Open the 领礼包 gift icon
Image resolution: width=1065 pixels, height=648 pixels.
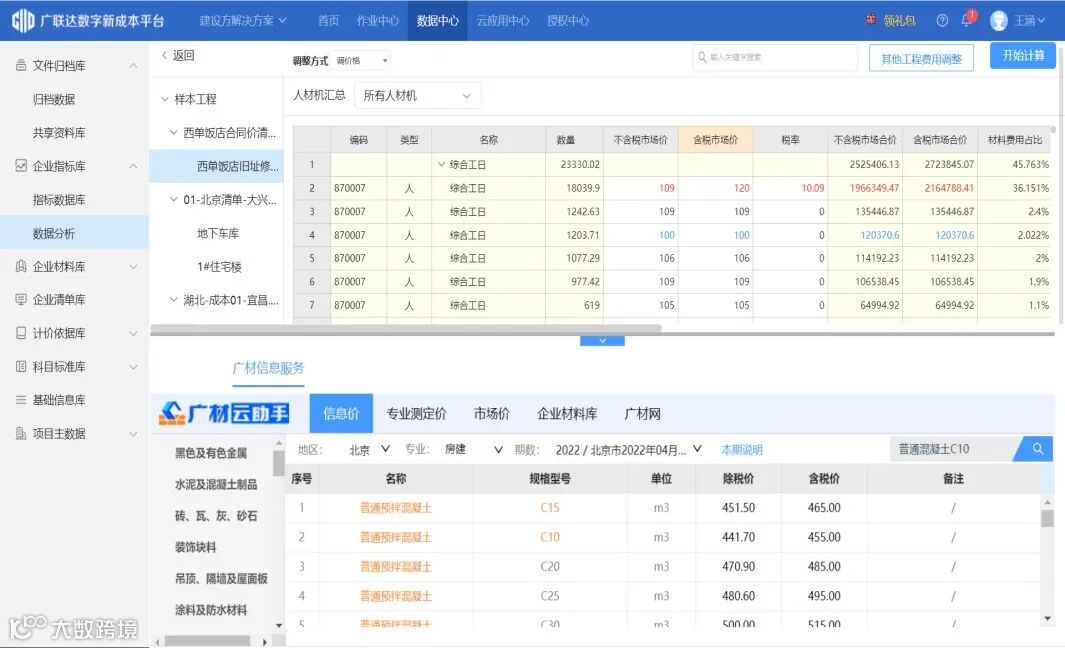point(871,20)
